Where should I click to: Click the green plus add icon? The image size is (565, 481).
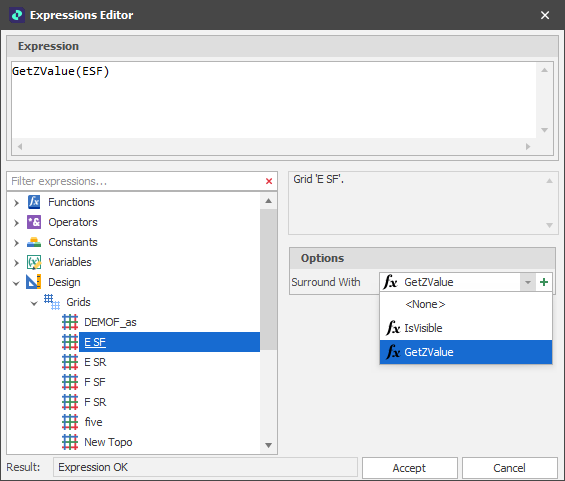coord(544,282)
